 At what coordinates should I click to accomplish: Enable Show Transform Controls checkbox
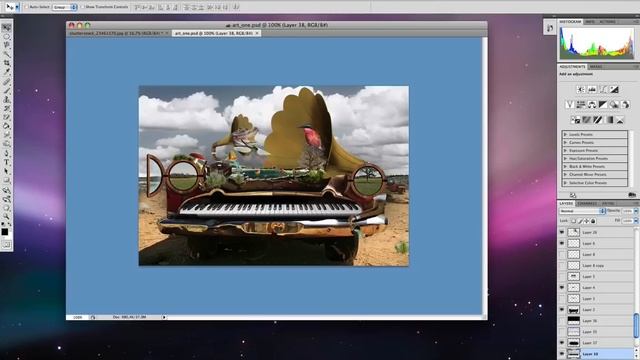[x=82, y=7]
